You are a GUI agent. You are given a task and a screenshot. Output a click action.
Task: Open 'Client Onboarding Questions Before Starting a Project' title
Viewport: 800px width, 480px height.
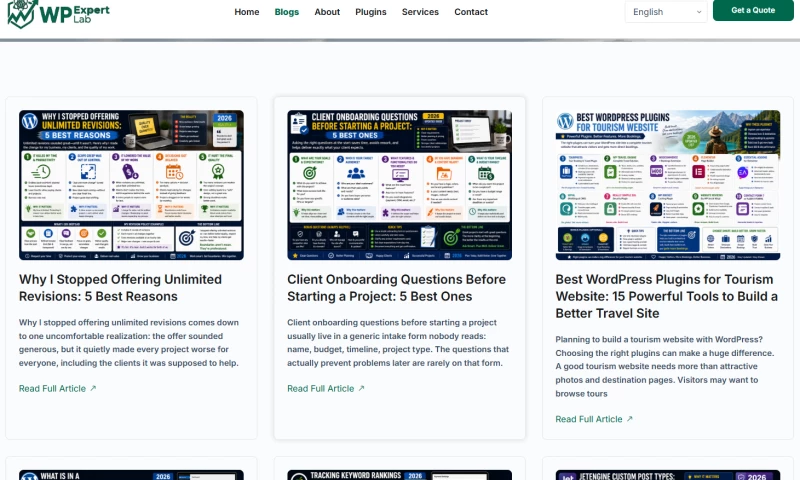(396, 288)
